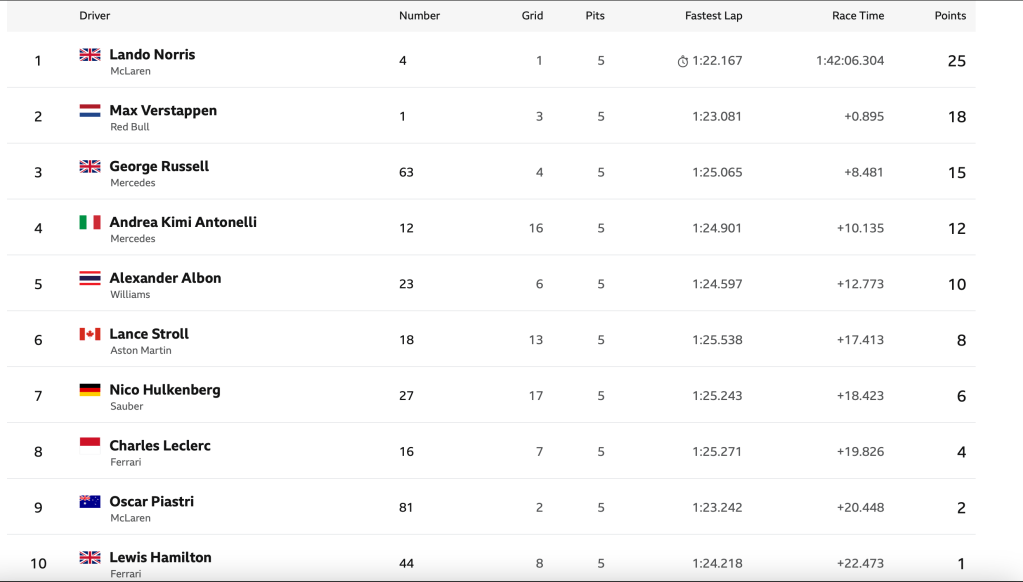Click Max Verstappen's Red Bull team label
The height and width of the screenshot is (582, 1023).
[130, 127]
